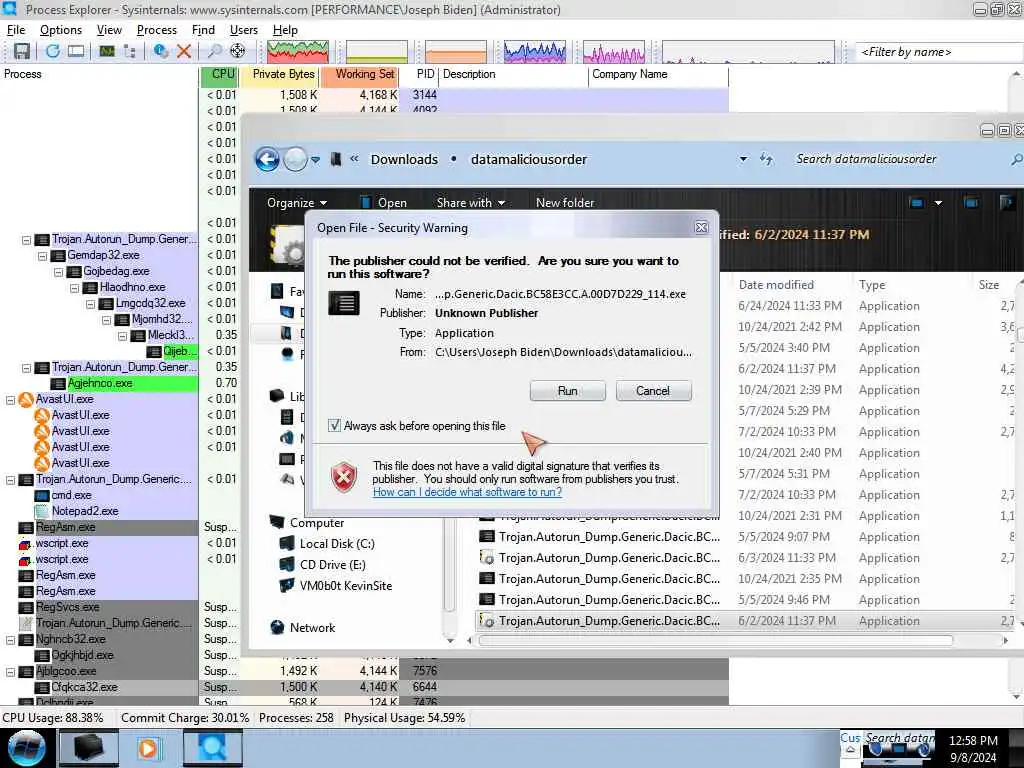Viewport: 1024px width, 768px height.
Task: Toggle the lower pane toolbar icon
Action: coord(76,51)
